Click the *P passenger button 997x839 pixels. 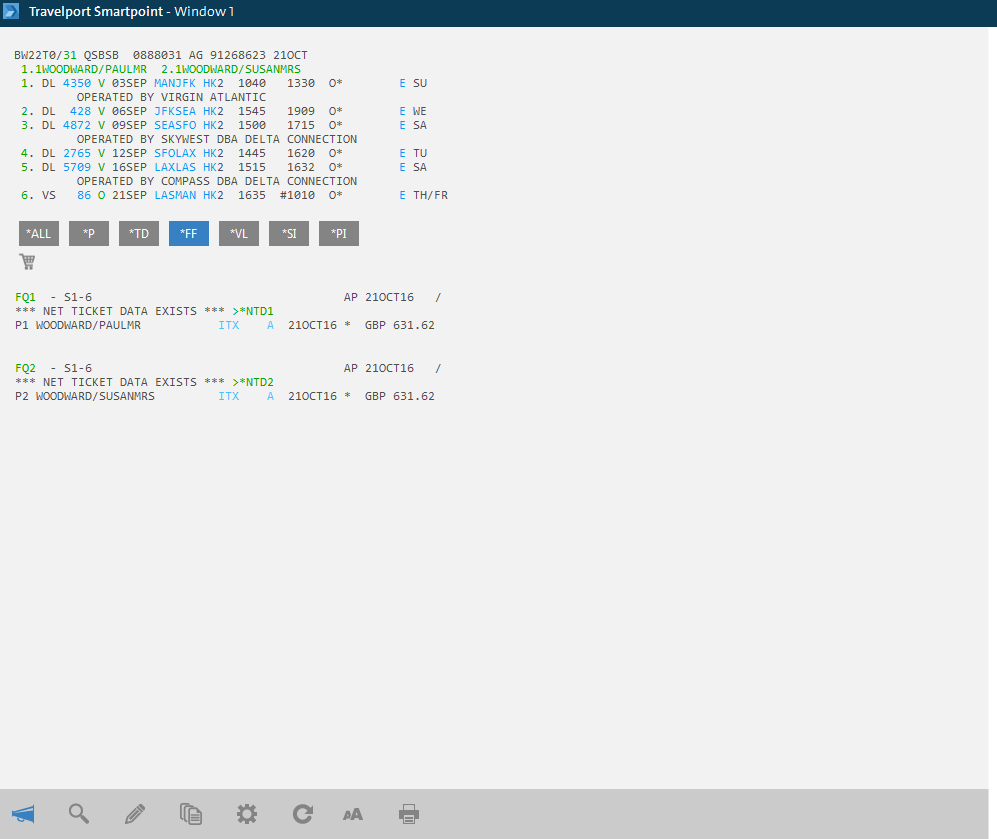[x=89, y=233]
